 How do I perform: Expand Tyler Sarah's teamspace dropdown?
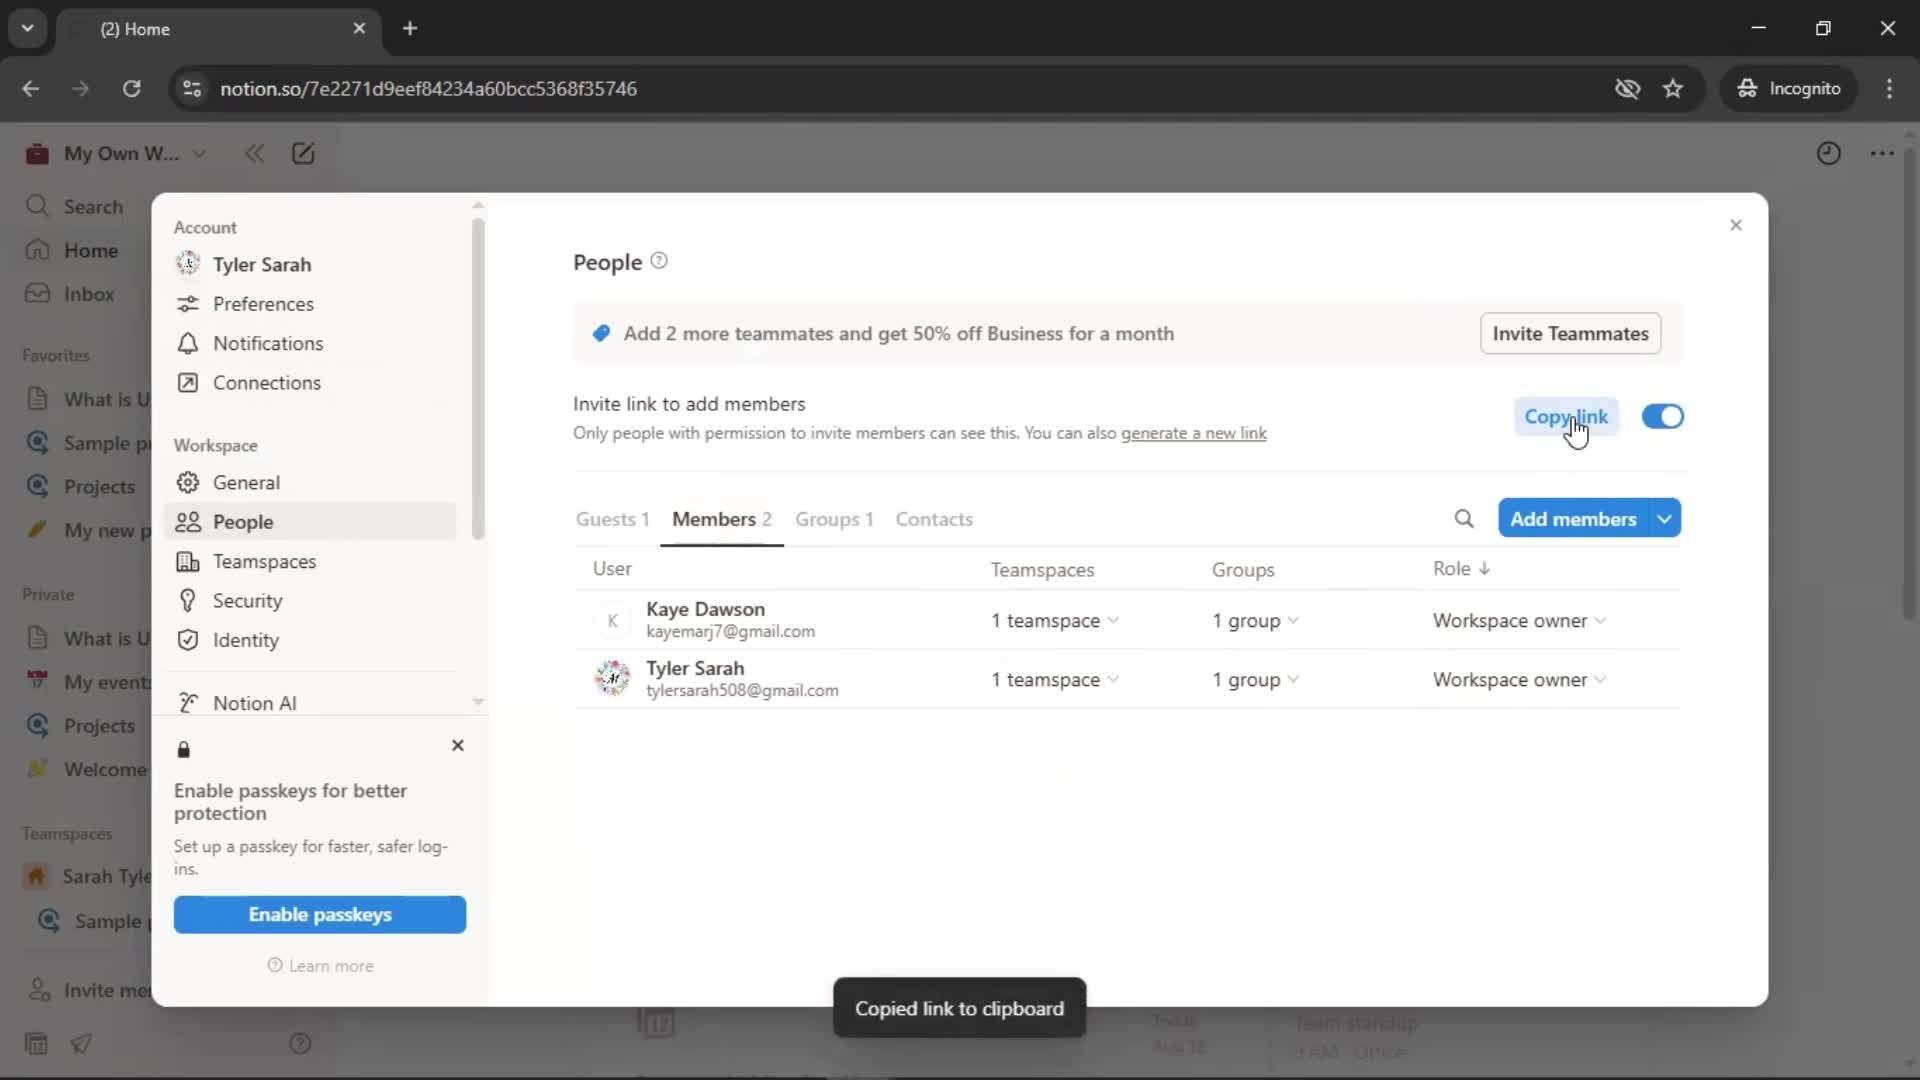(1055, 679)
